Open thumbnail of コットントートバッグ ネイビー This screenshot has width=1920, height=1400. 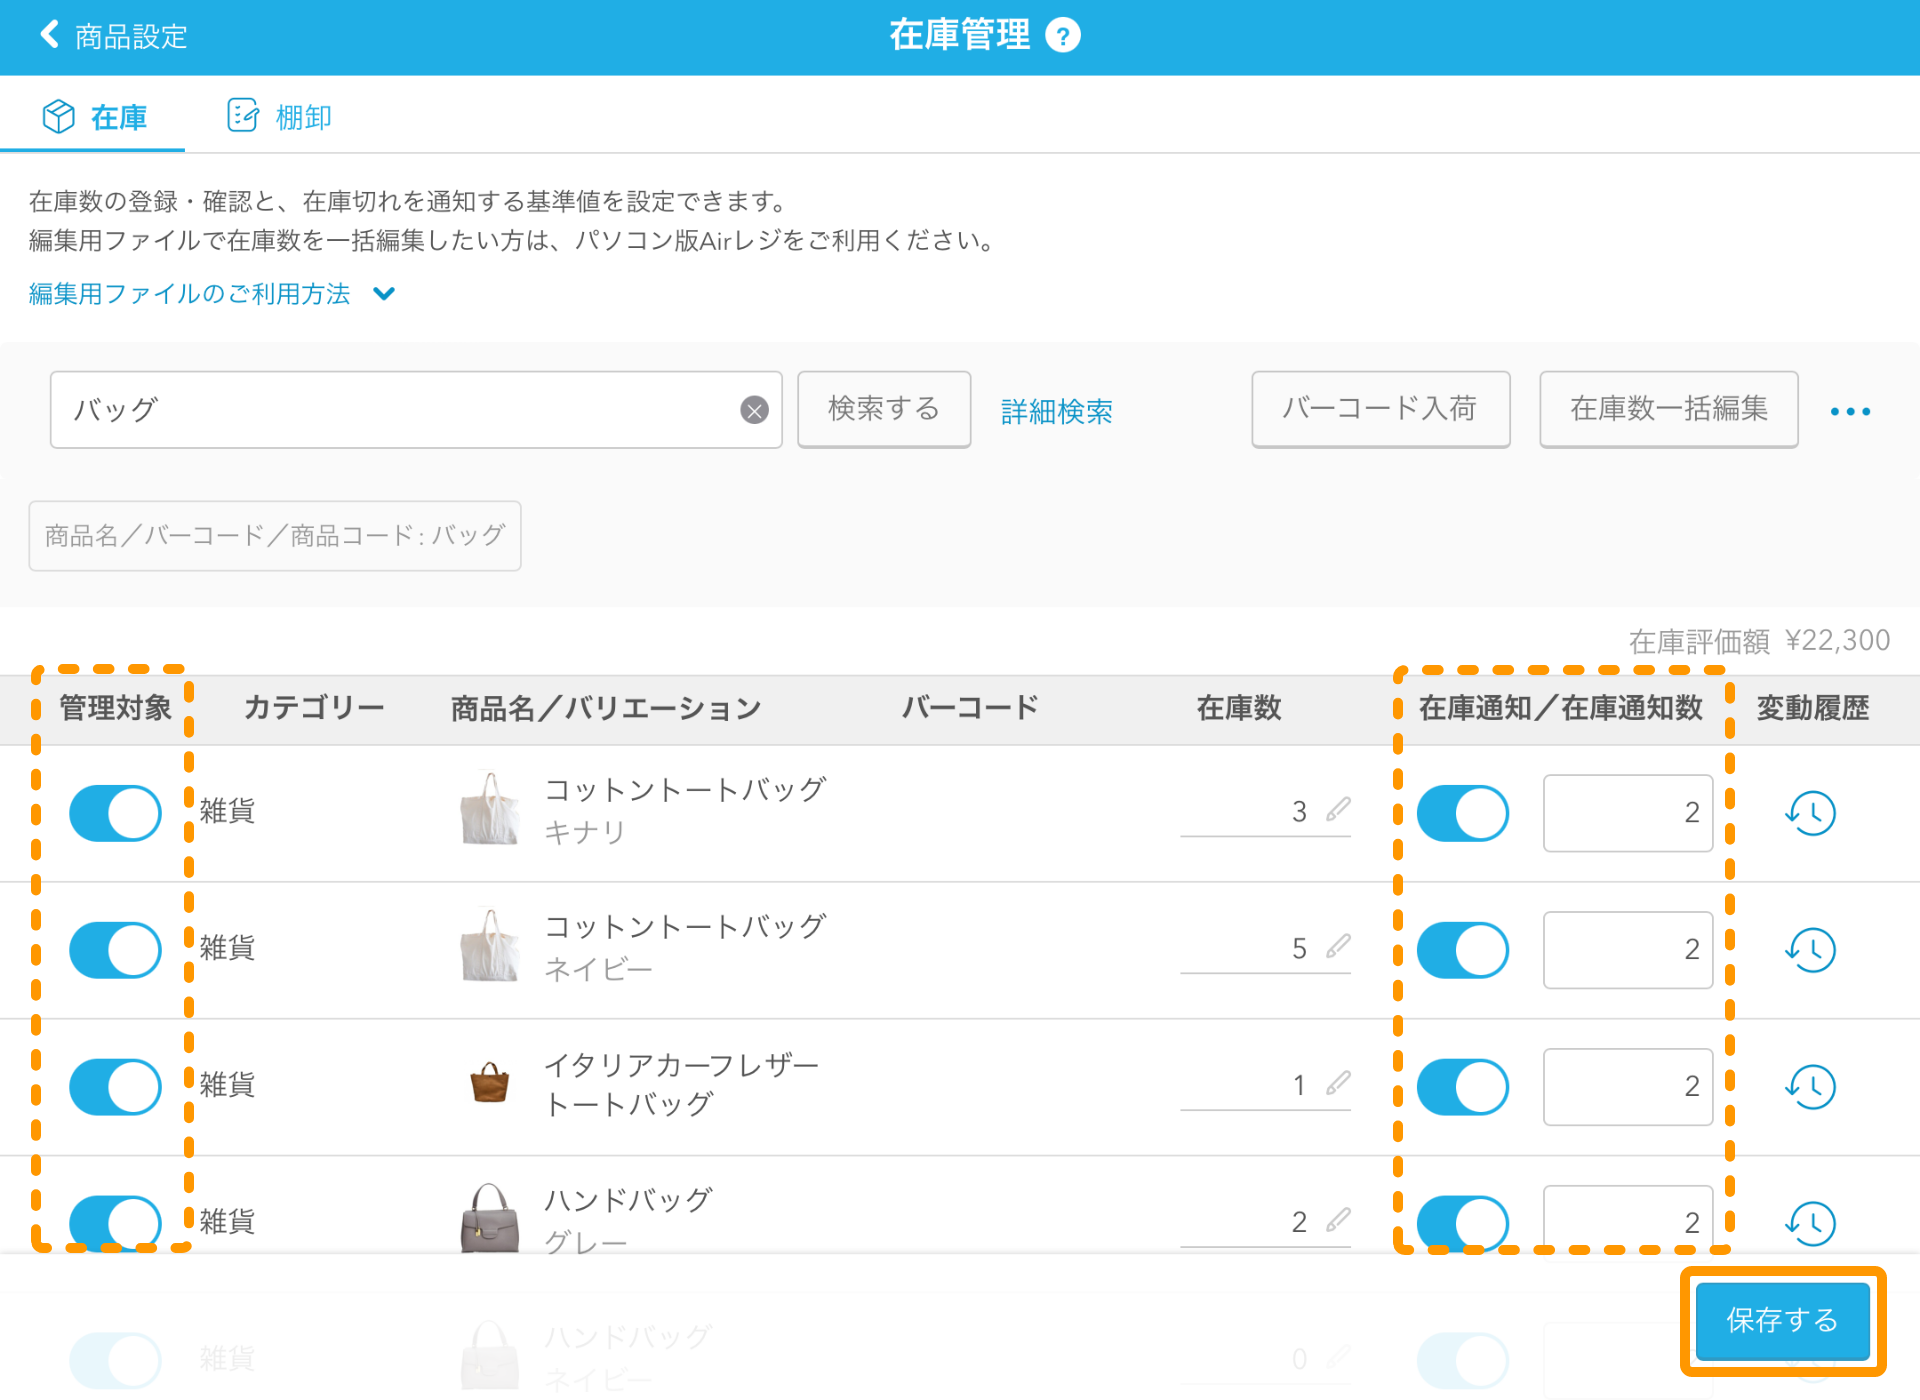(490, 946)
